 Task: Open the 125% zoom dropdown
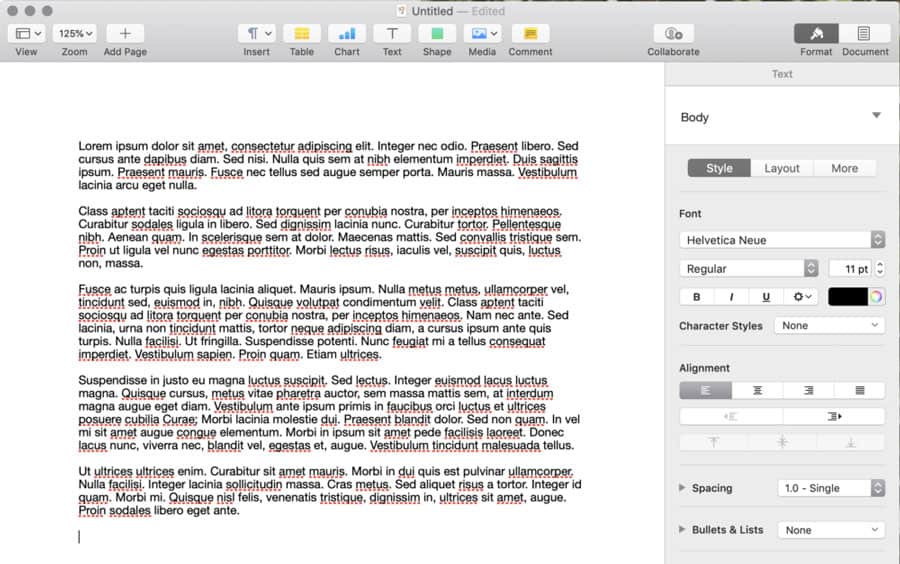click(75, 34)
